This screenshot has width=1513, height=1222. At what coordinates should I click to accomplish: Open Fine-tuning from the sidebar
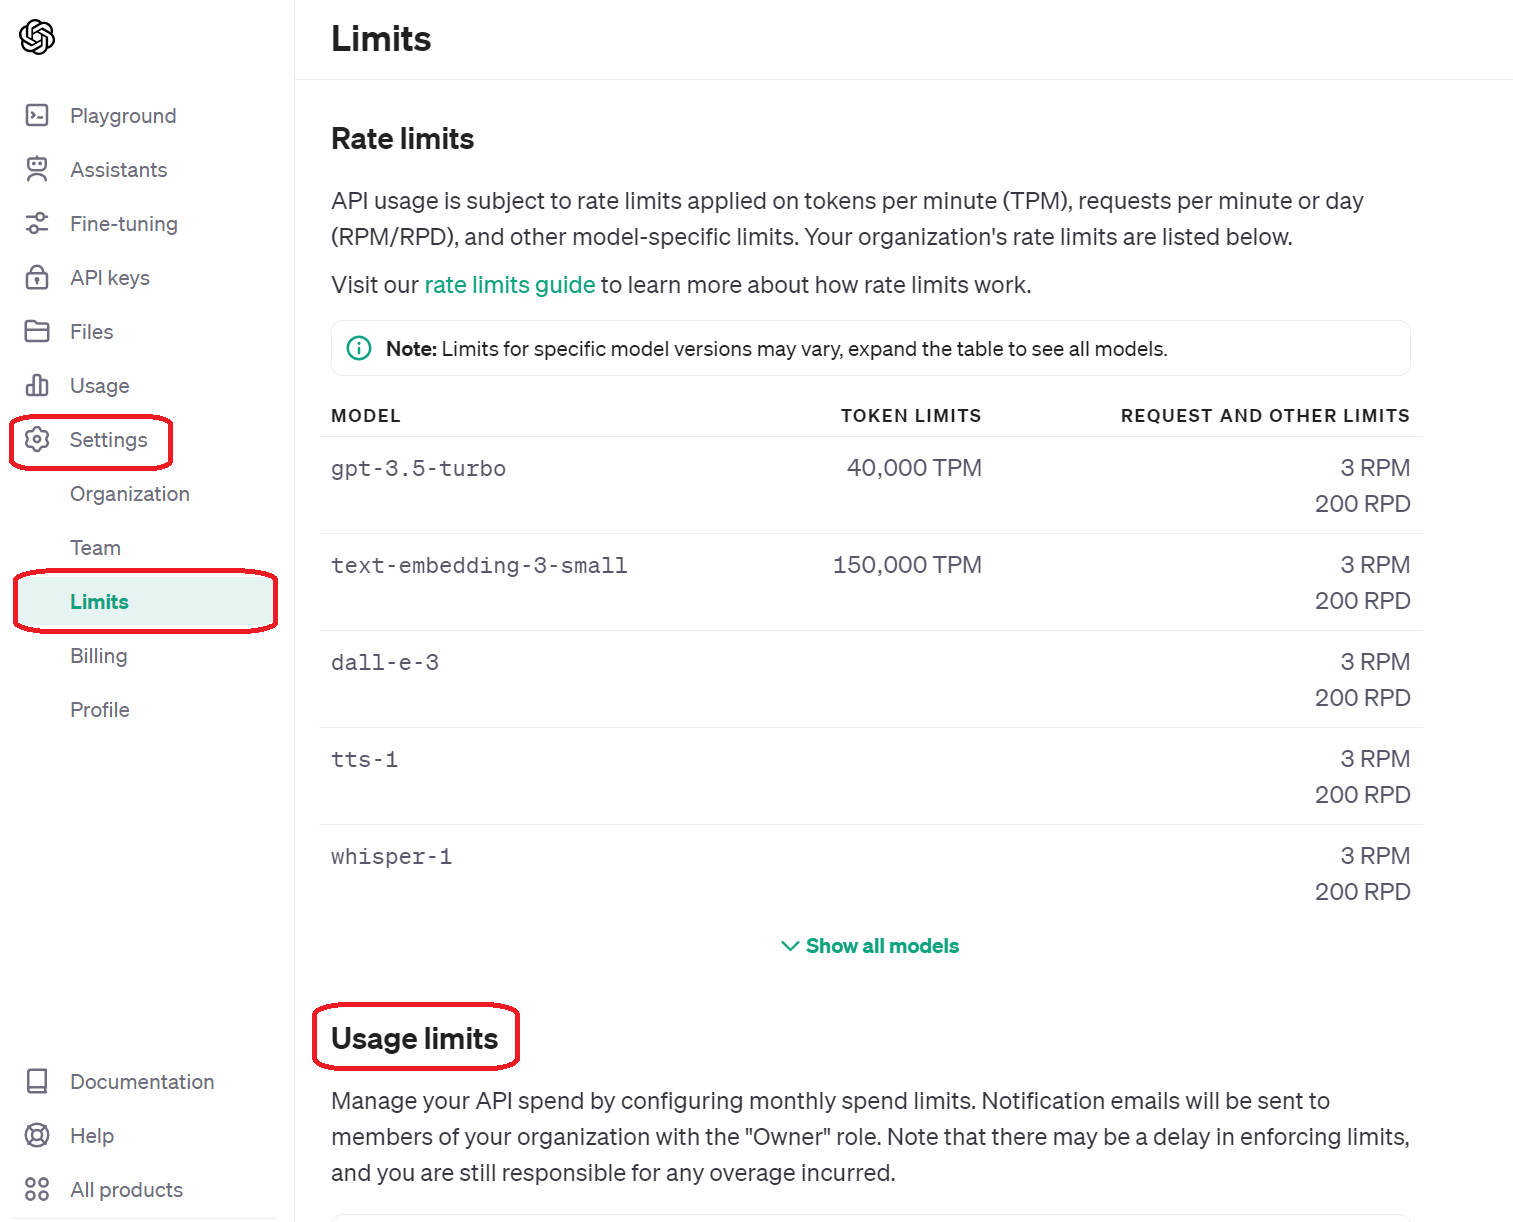pyautogui.click(x=124, y=224)
